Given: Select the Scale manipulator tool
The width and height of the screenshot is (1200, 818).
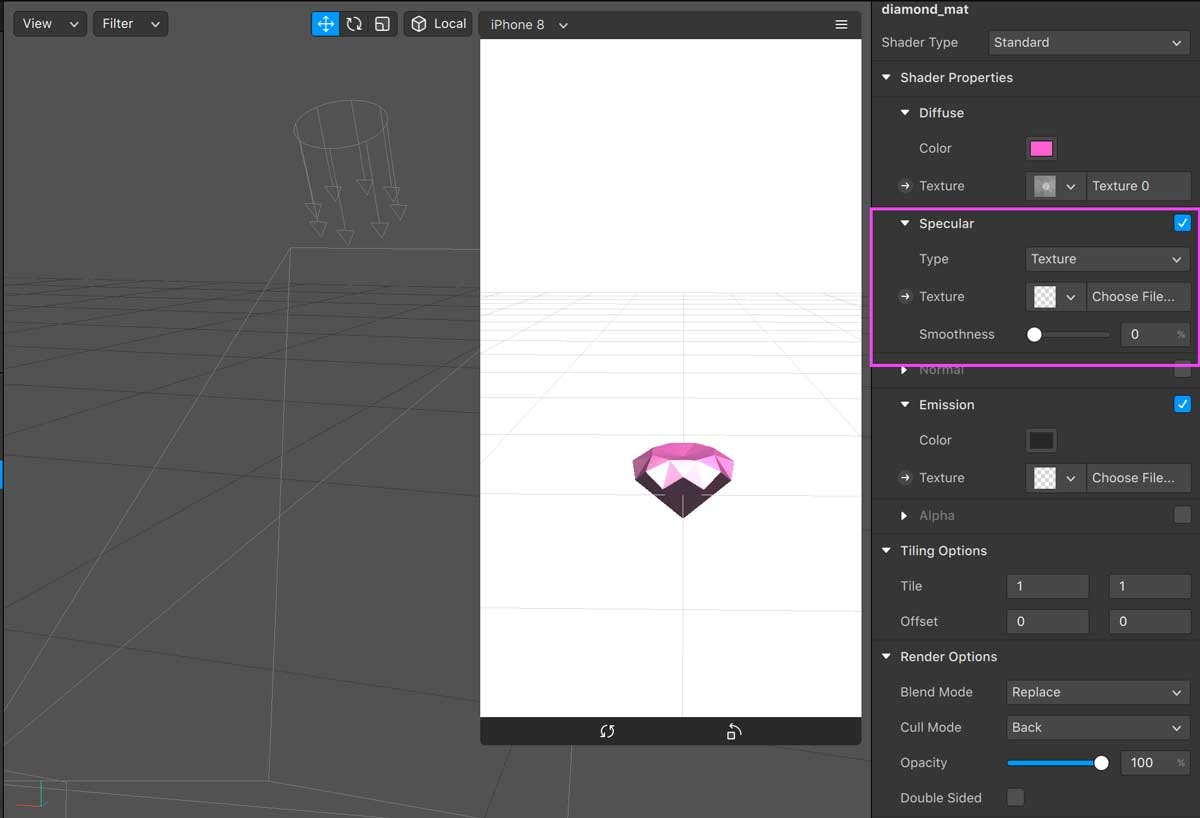Looking at the screenshot, I should pos(382,24).
